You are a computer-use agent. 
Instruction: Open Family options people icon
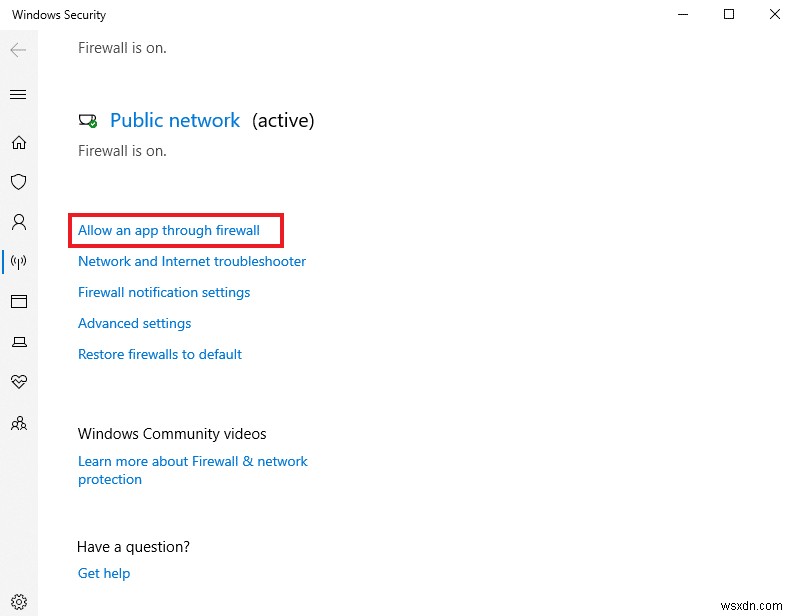coord(18,423)
